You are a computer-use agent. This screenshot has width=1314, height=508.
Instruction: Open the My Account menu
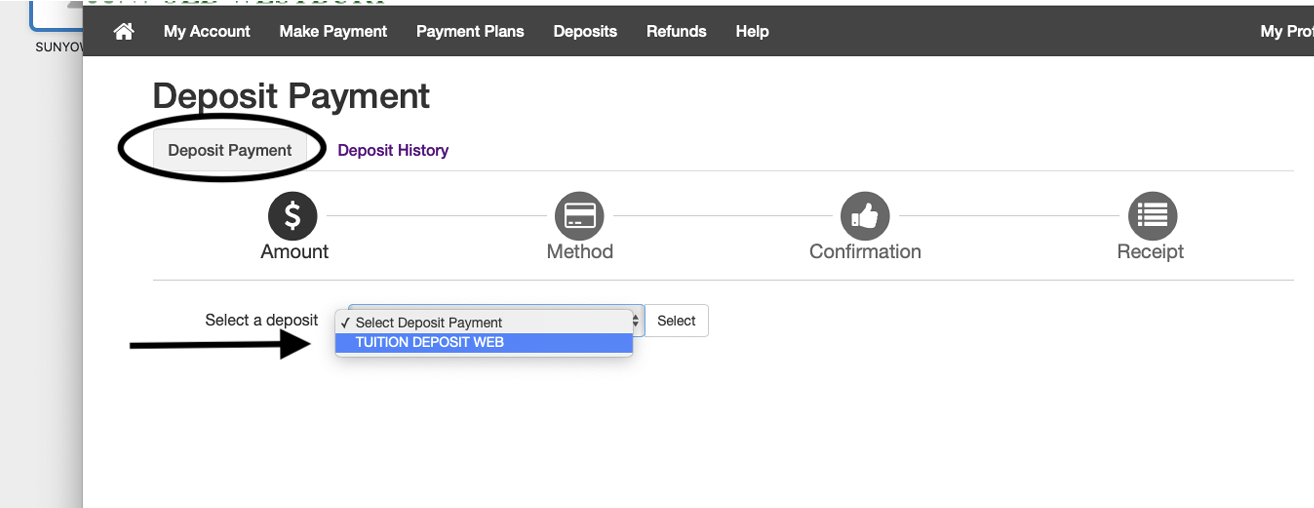point(207,31)
